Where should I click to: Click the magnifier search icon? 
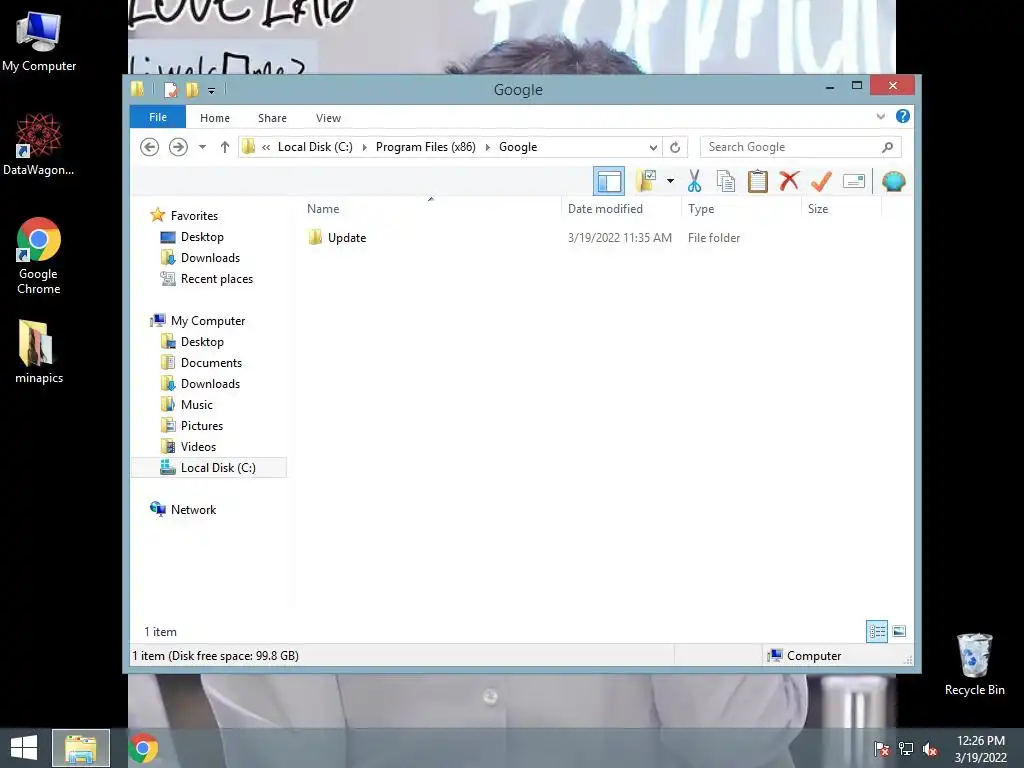click(x=887, y=147)
